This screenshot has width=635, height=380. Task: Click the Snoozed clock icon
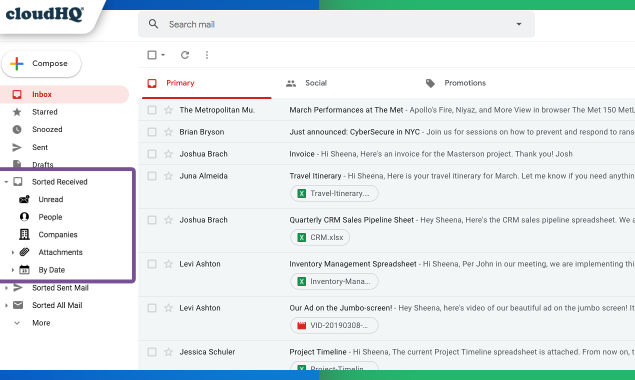pyautogui.click(x=17, y=130)
